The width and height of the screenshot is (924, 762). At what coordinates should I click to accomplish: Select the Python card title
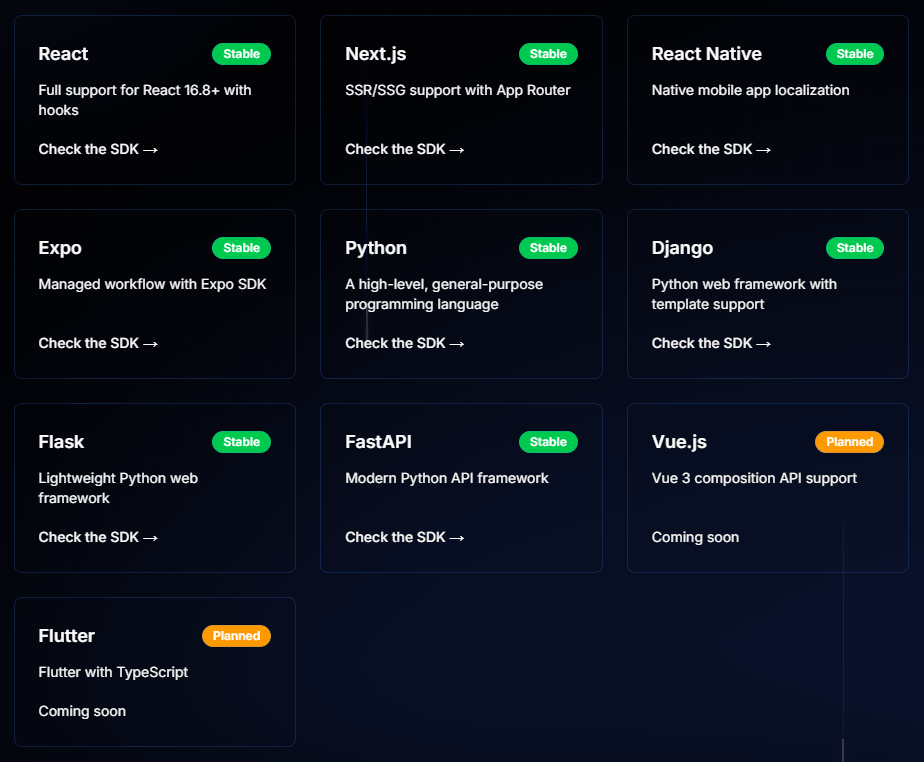point(376,248)
